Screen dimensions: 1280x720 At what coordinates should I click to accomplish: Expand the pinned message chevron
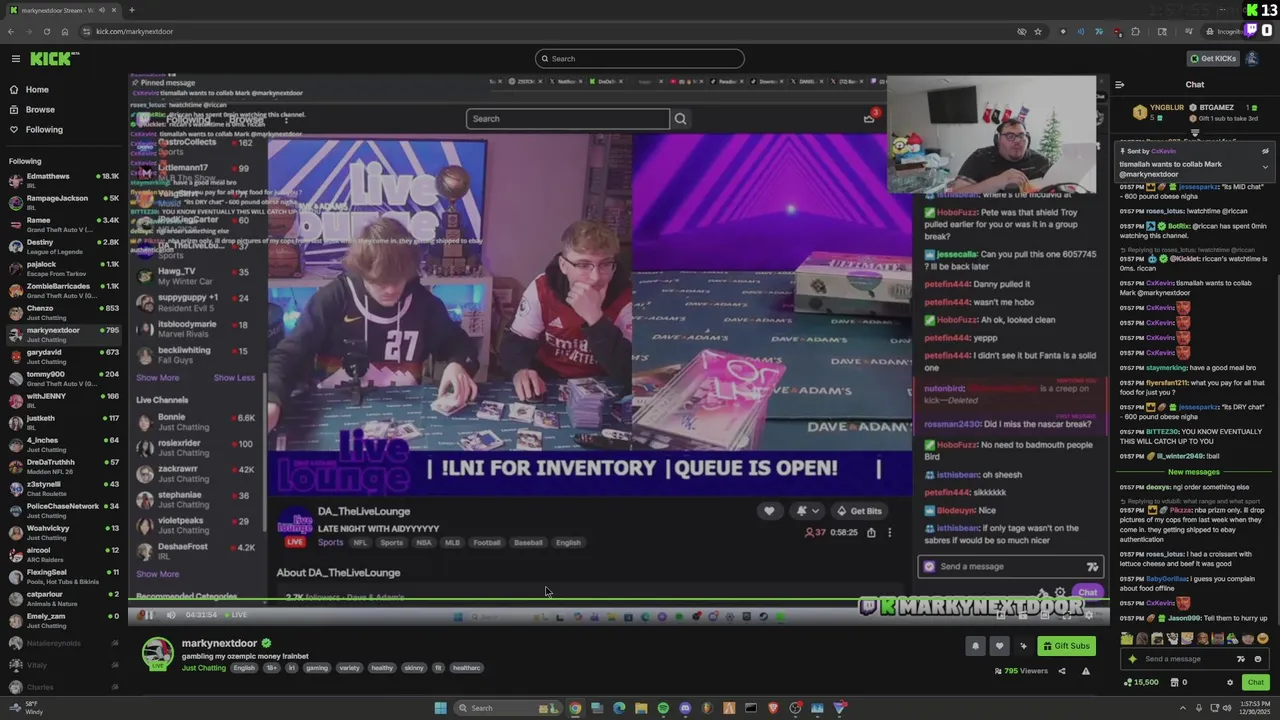1265,167
